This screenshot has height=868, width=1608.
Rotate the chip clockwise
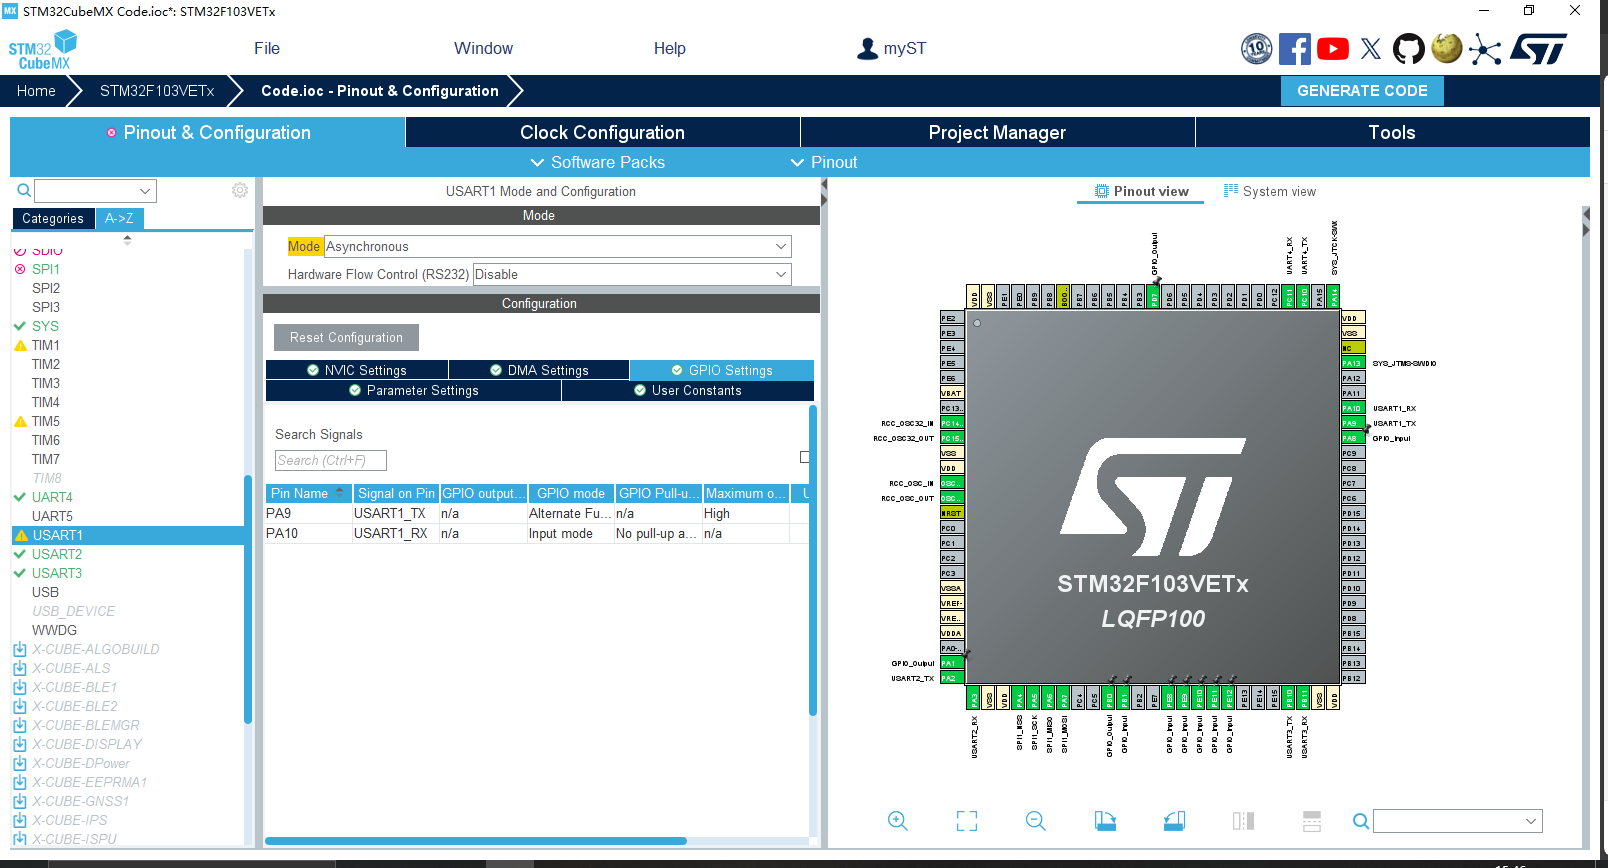1105,821
